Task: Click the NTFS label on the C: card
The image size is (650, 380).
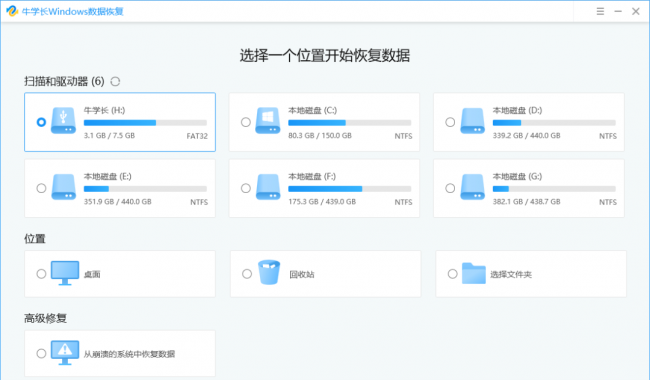Action: [403, 136]
